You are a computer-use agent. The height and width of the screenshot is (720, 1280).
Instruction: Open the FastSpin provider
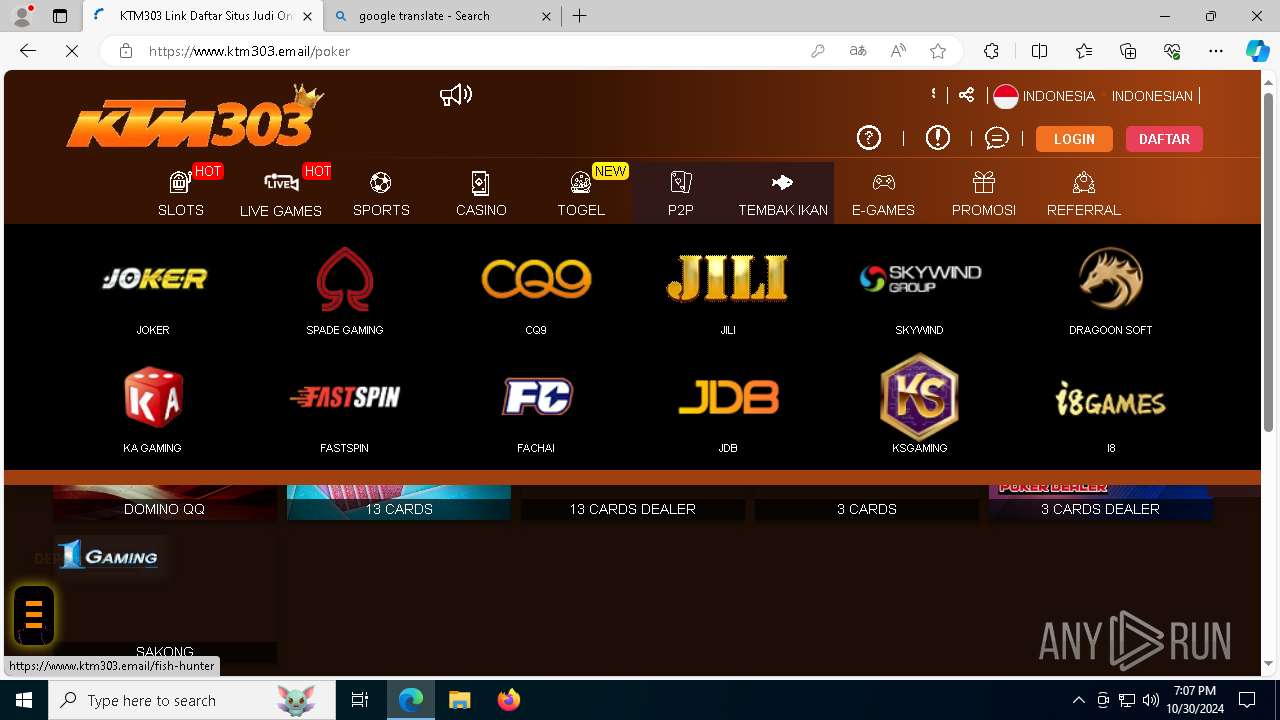tap(345, 397)
